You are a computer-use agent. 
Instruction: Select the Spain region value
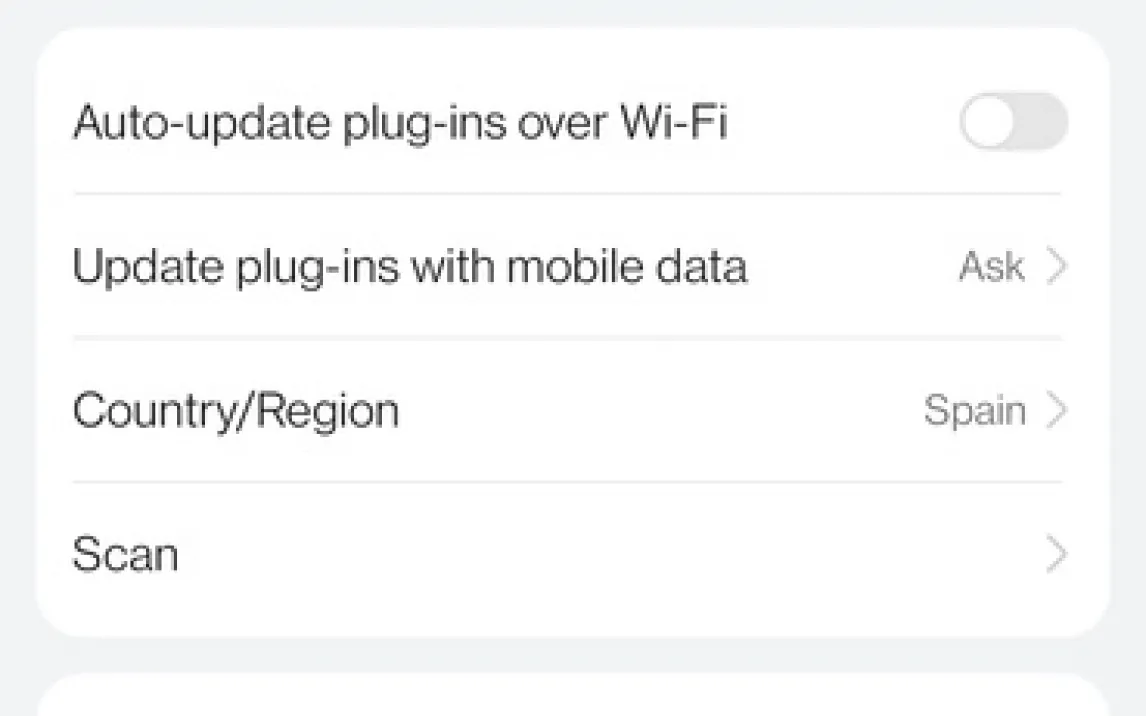pyautogui.click(x=974, y=411)
